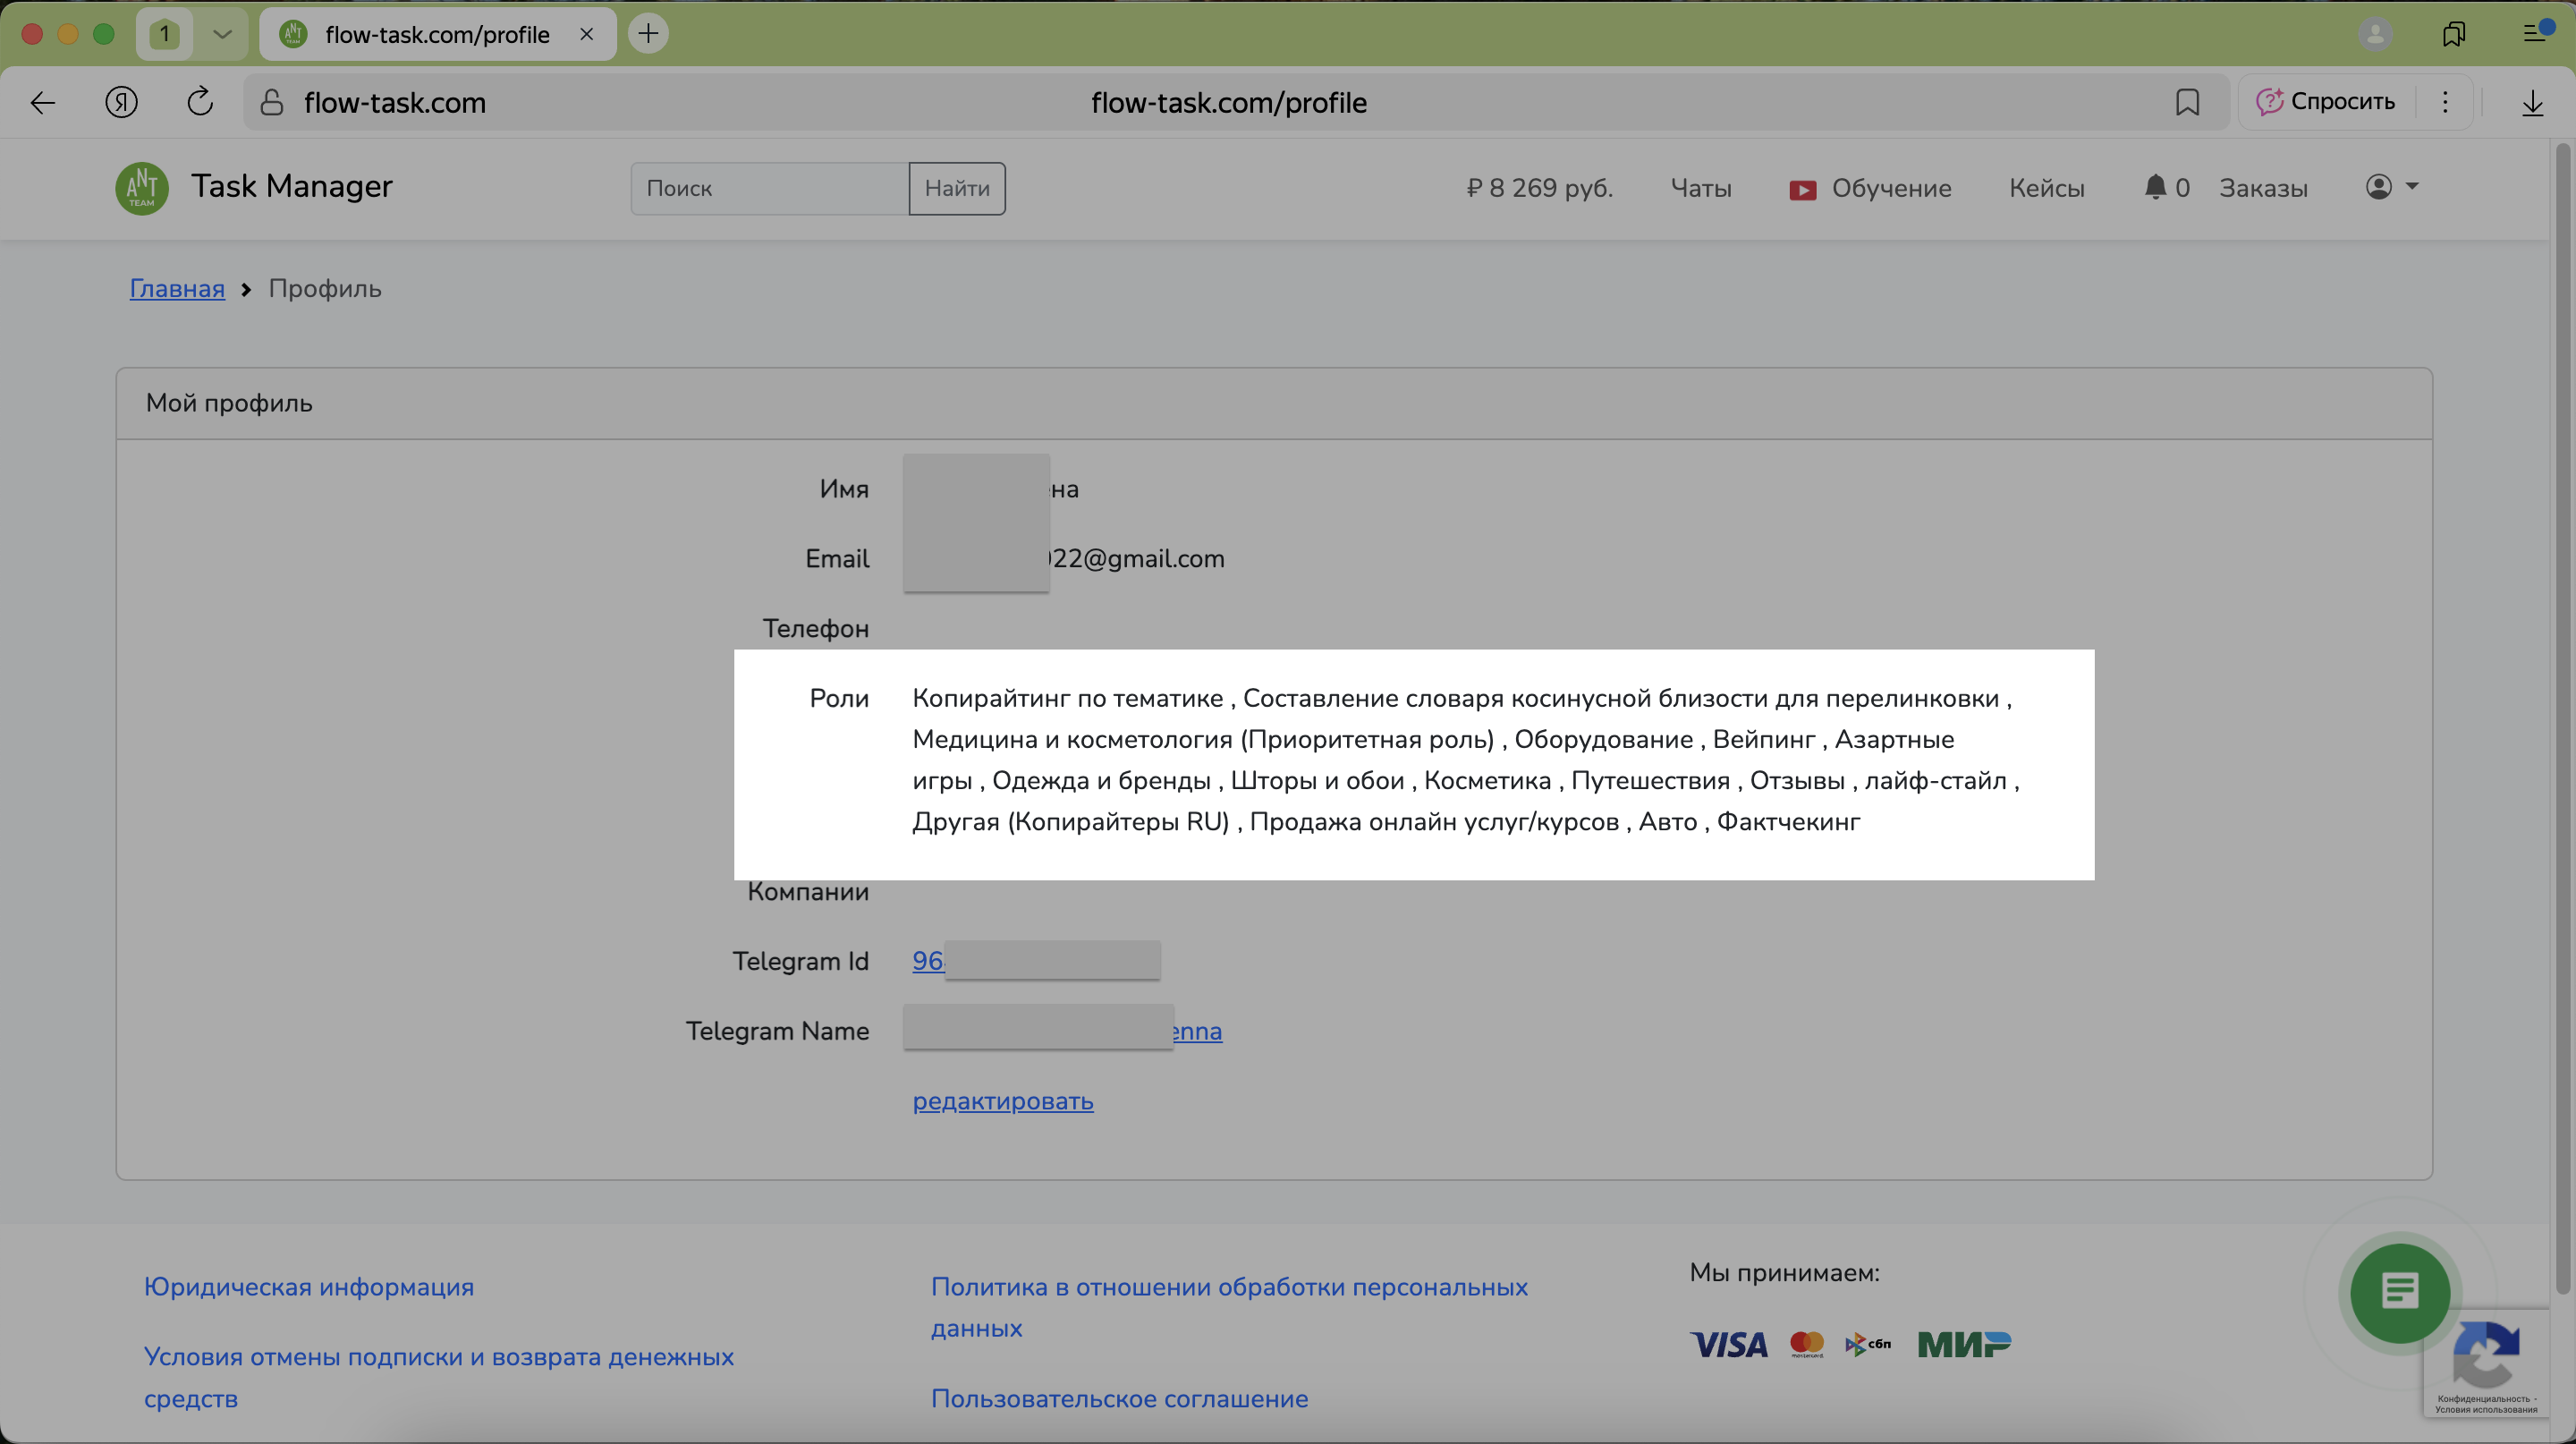Open Заказы in navigation
This screenshot has height=1444, width=2576.
2263,188
